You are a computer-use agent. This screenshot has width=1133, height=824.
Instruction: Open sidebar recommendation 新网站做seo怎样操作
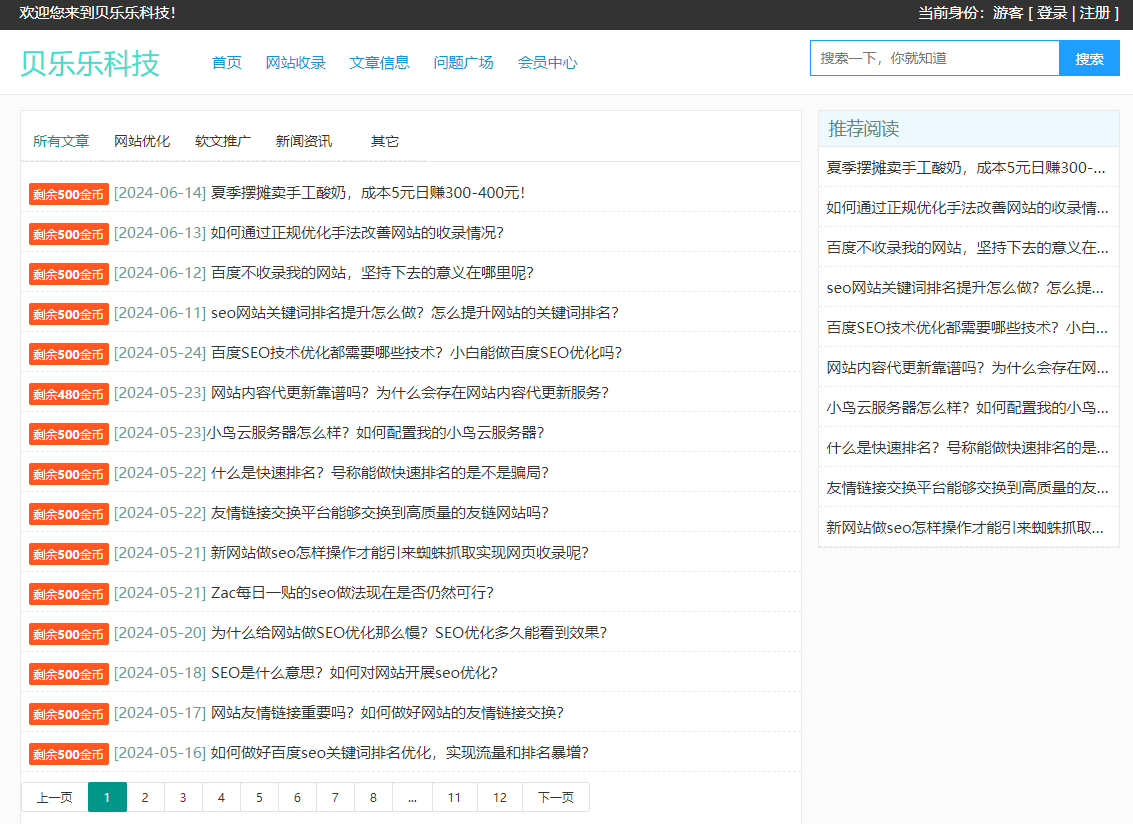[x=966, y=528]
